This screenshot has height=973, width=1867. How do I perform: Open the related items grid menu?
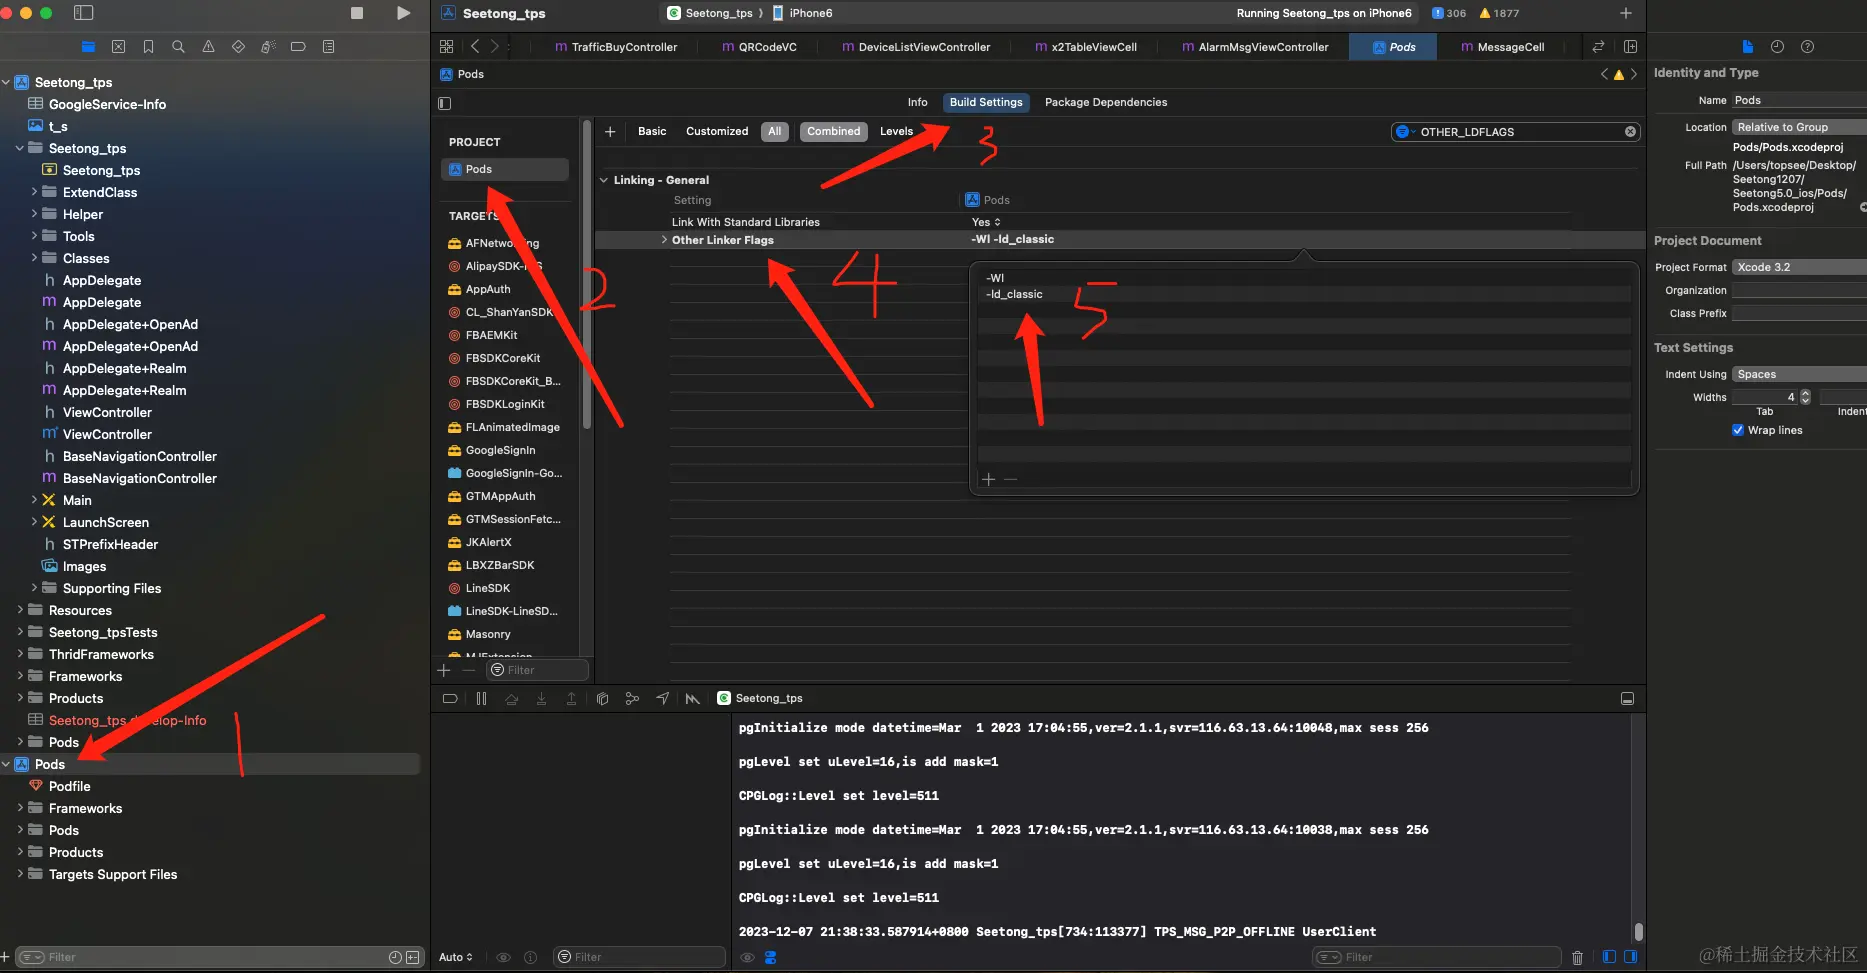point(446,47)
